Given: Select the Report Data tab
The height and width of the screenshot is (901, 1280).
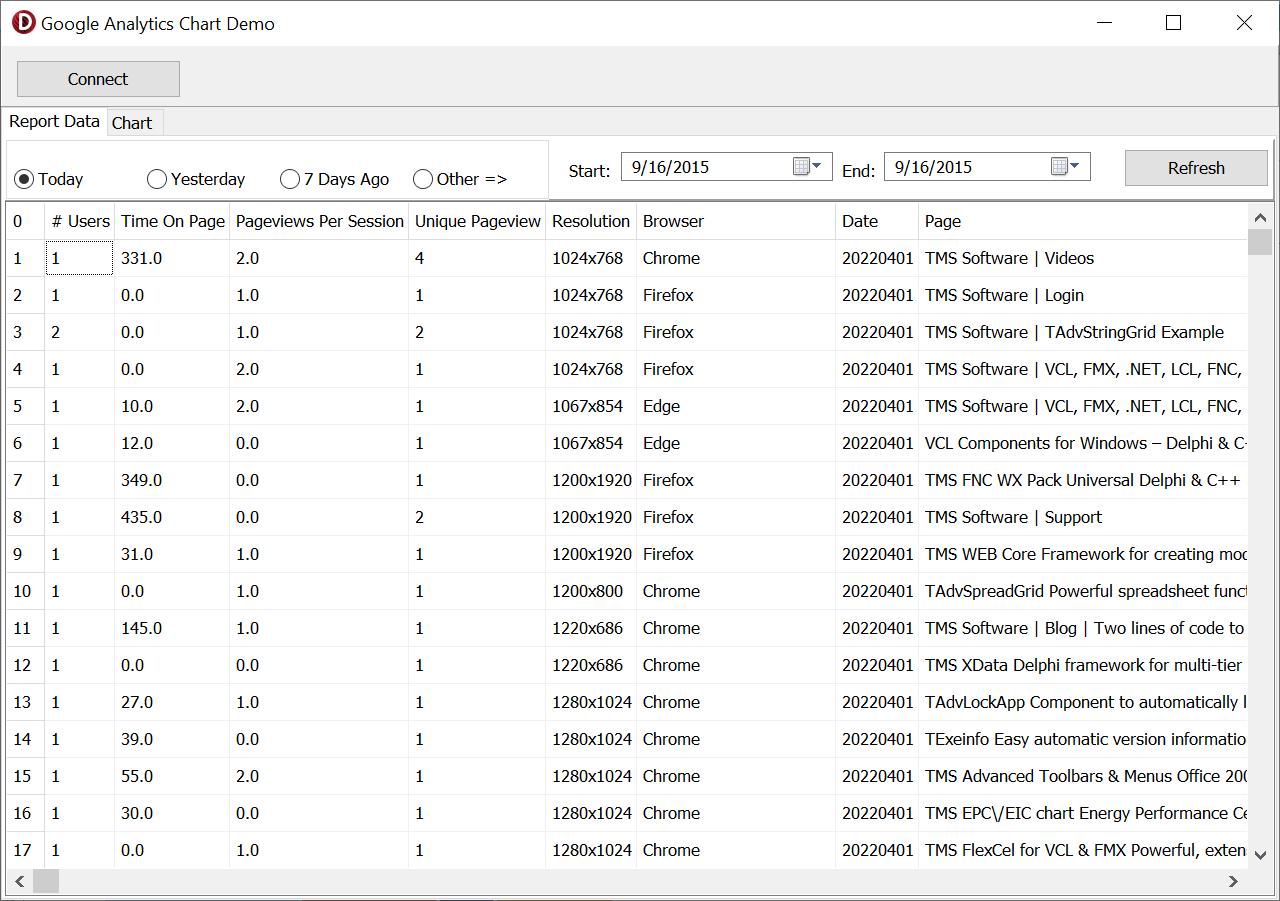Looking at the screenshot, I should coord(54,121).
